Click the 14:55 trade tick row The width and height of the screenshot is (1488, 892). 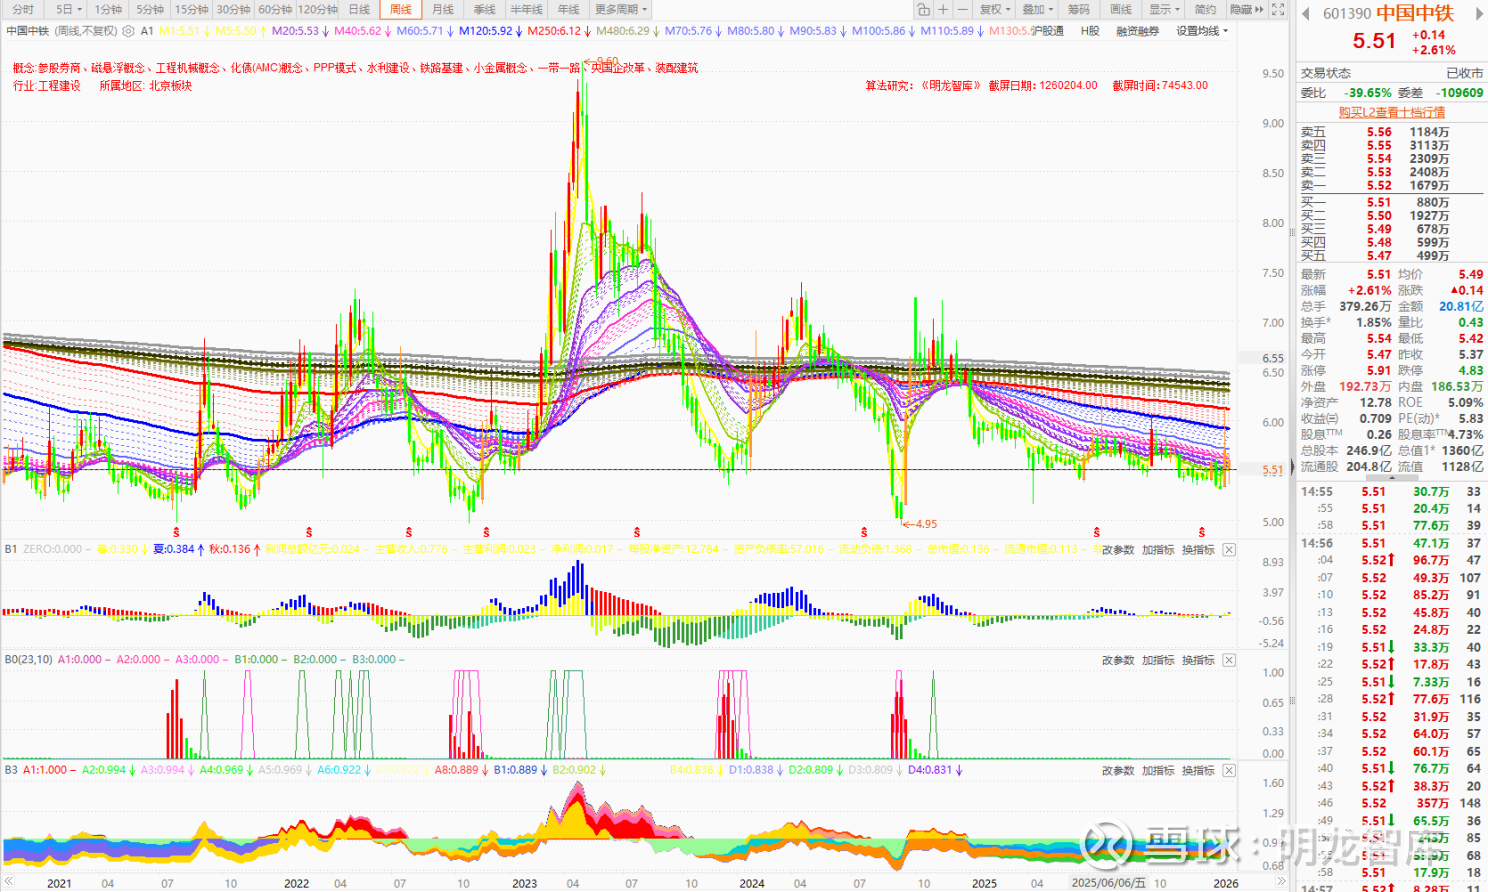[x=1391, y=491]
